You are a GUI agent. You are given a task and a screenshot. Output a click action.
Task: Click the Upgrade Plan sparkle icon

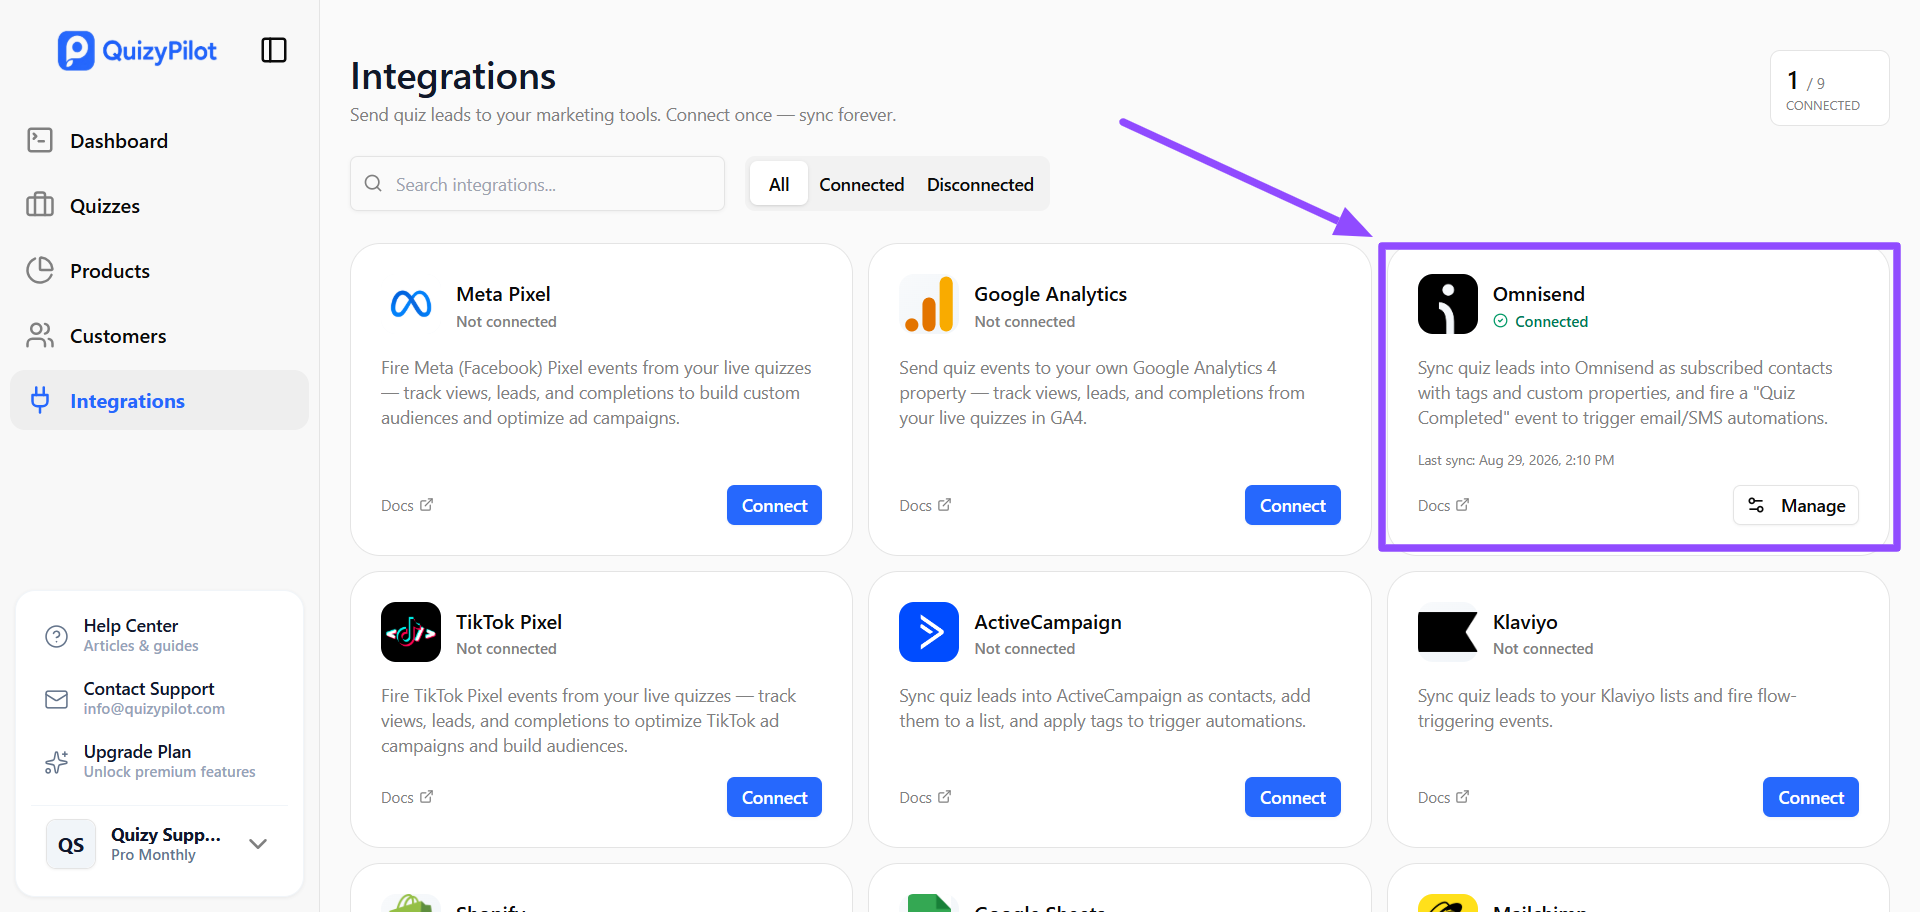pos(57,762)
